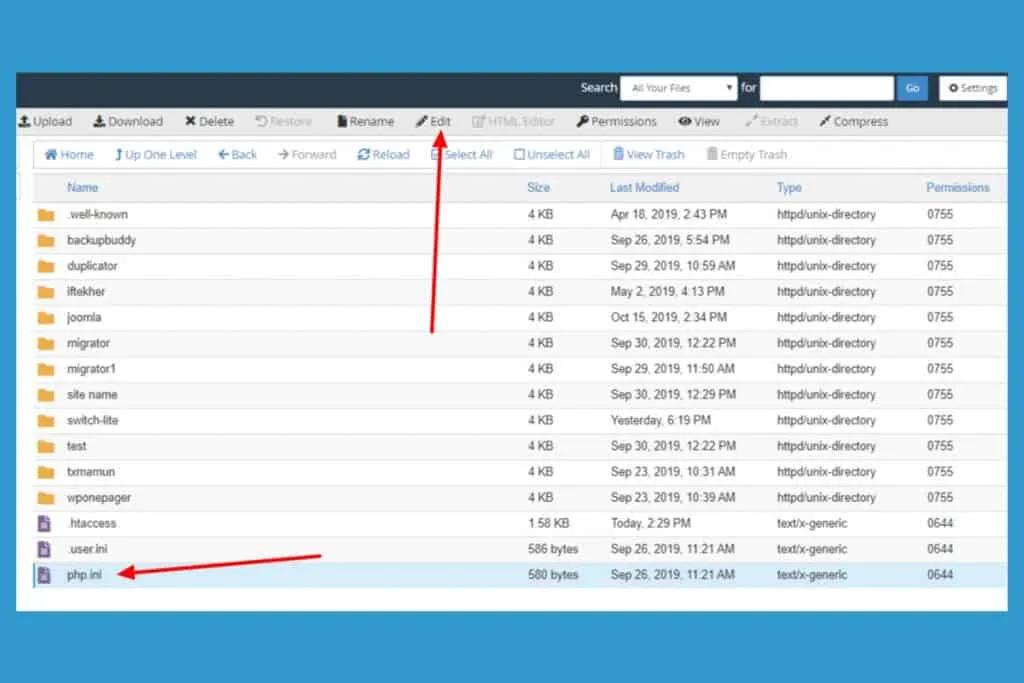This screenshot has height=683, width=1024.
Task: Click the search text input field
Action: click(x=827, y=88)
